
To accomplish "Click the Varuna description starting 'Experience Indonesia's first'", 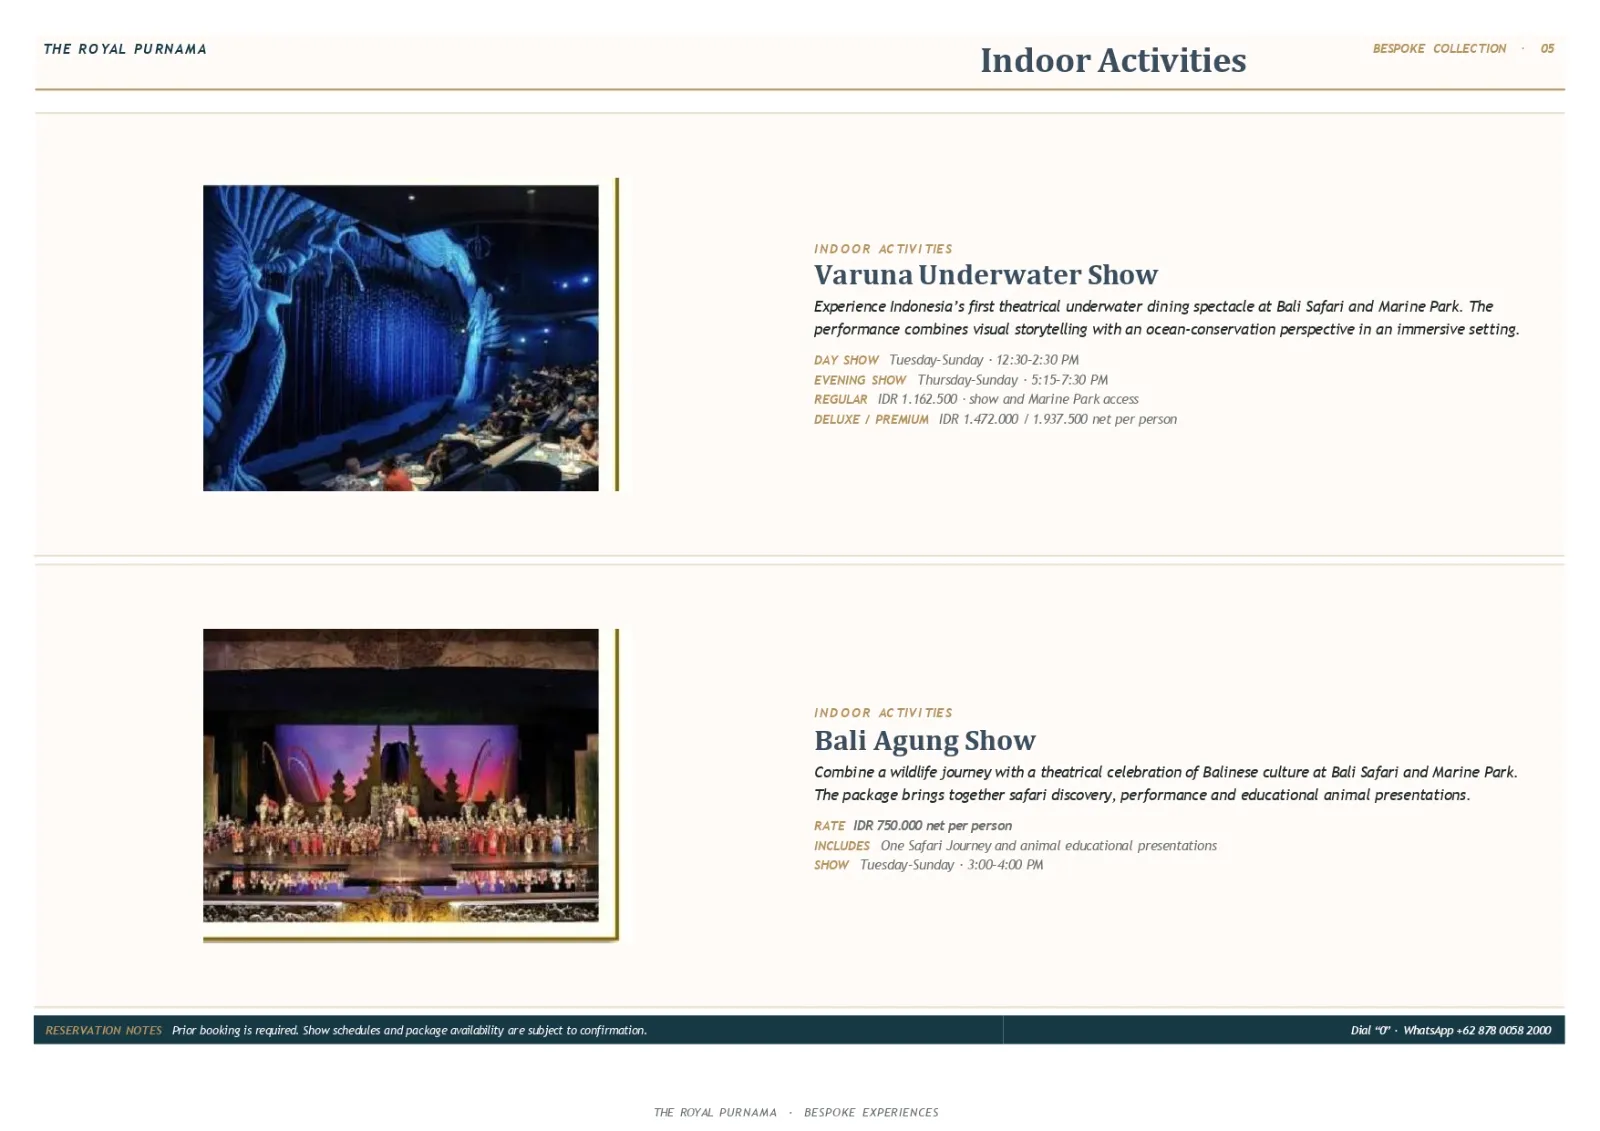I will tap(1166, 318).
